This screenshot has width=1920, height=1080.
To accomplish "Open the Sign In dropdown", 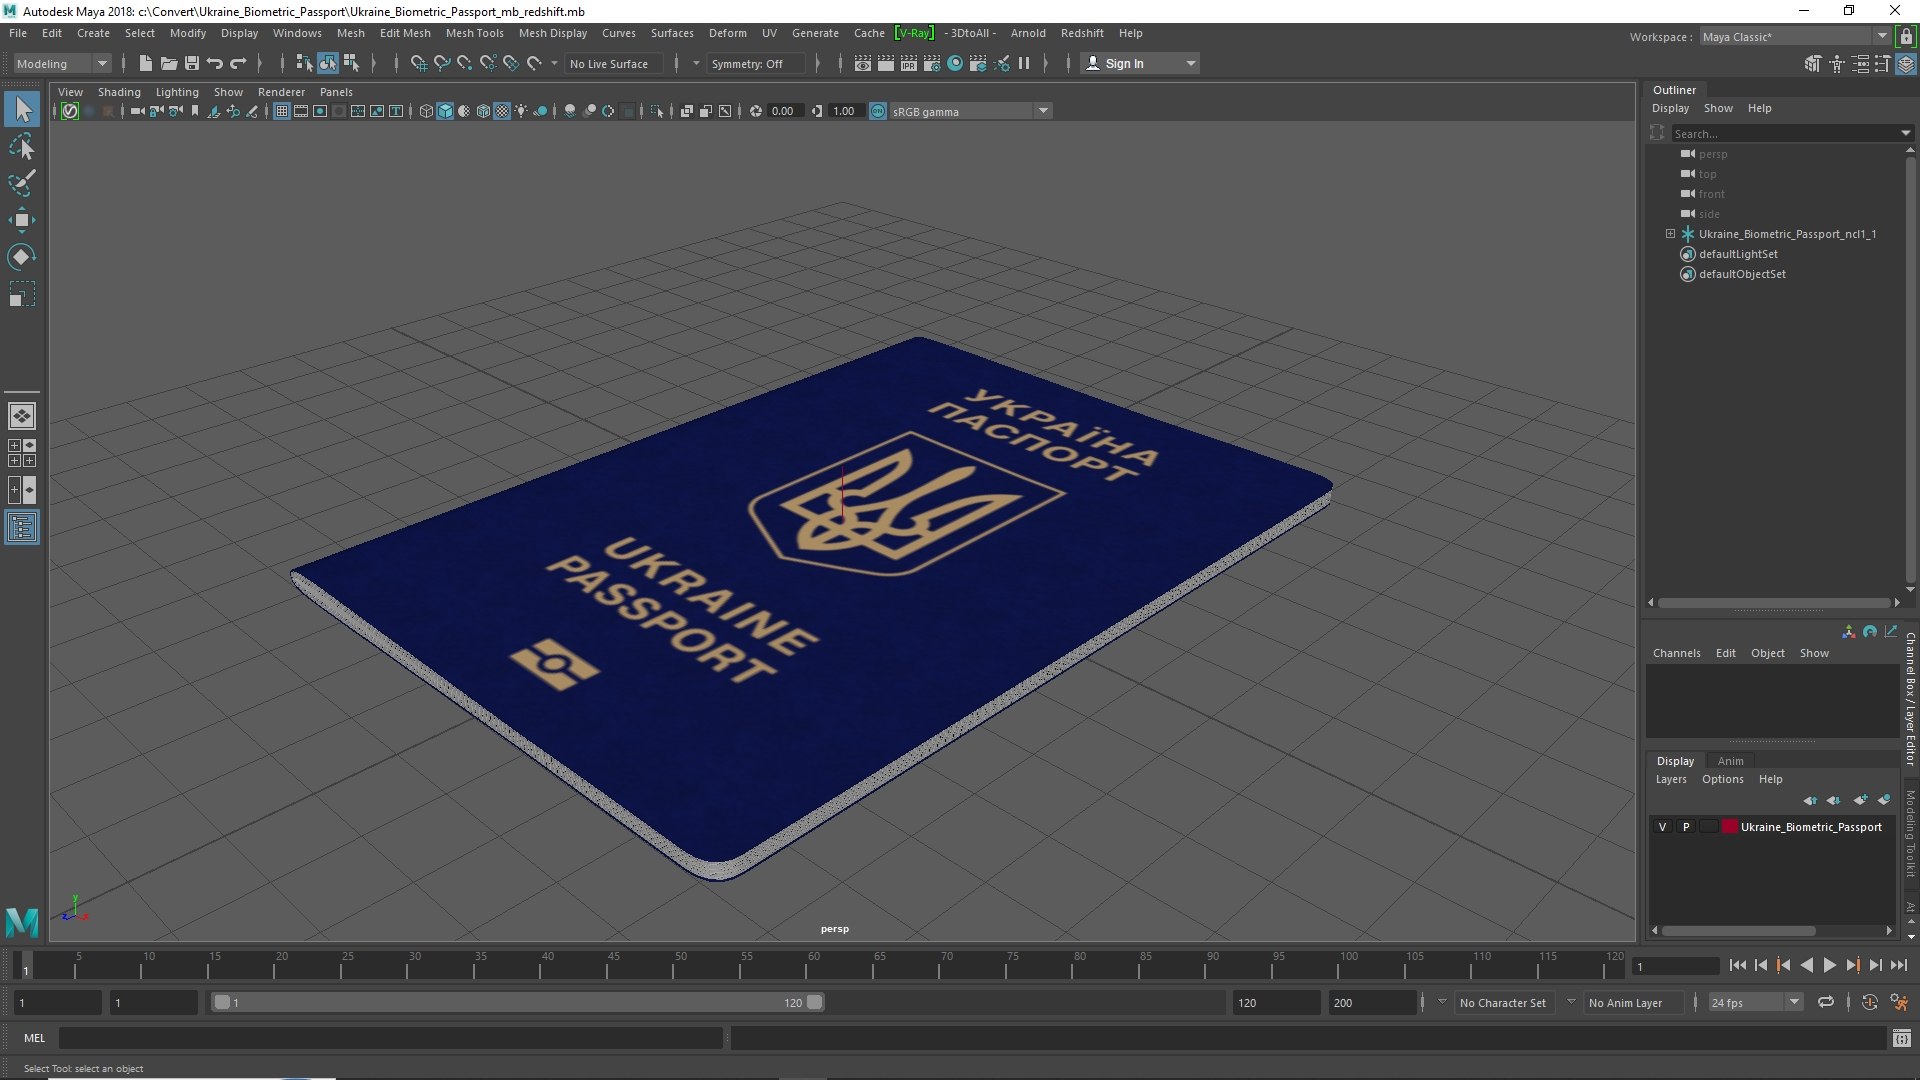I will coord(1141,63).
